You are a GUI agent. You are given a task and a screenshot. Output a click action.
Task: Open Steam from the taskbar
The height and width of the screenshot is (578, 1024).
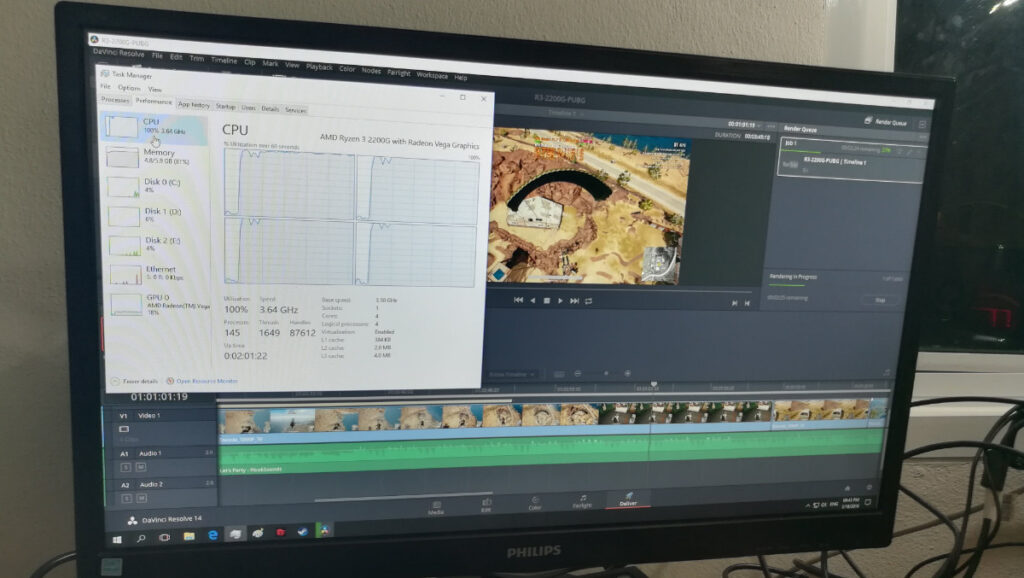302,531
